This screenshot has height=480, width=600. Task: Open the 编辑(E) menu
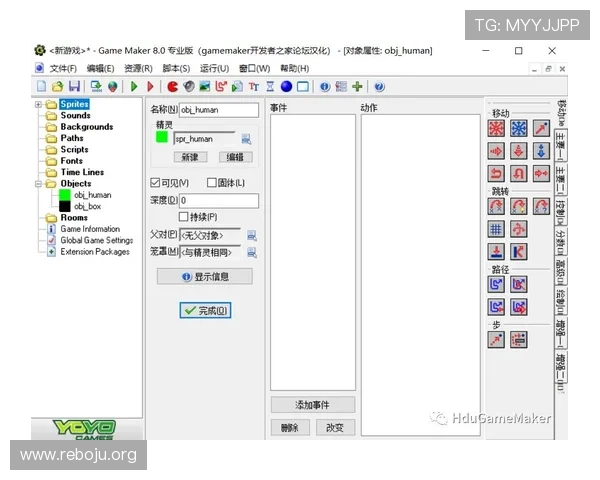tap(100, 69)
